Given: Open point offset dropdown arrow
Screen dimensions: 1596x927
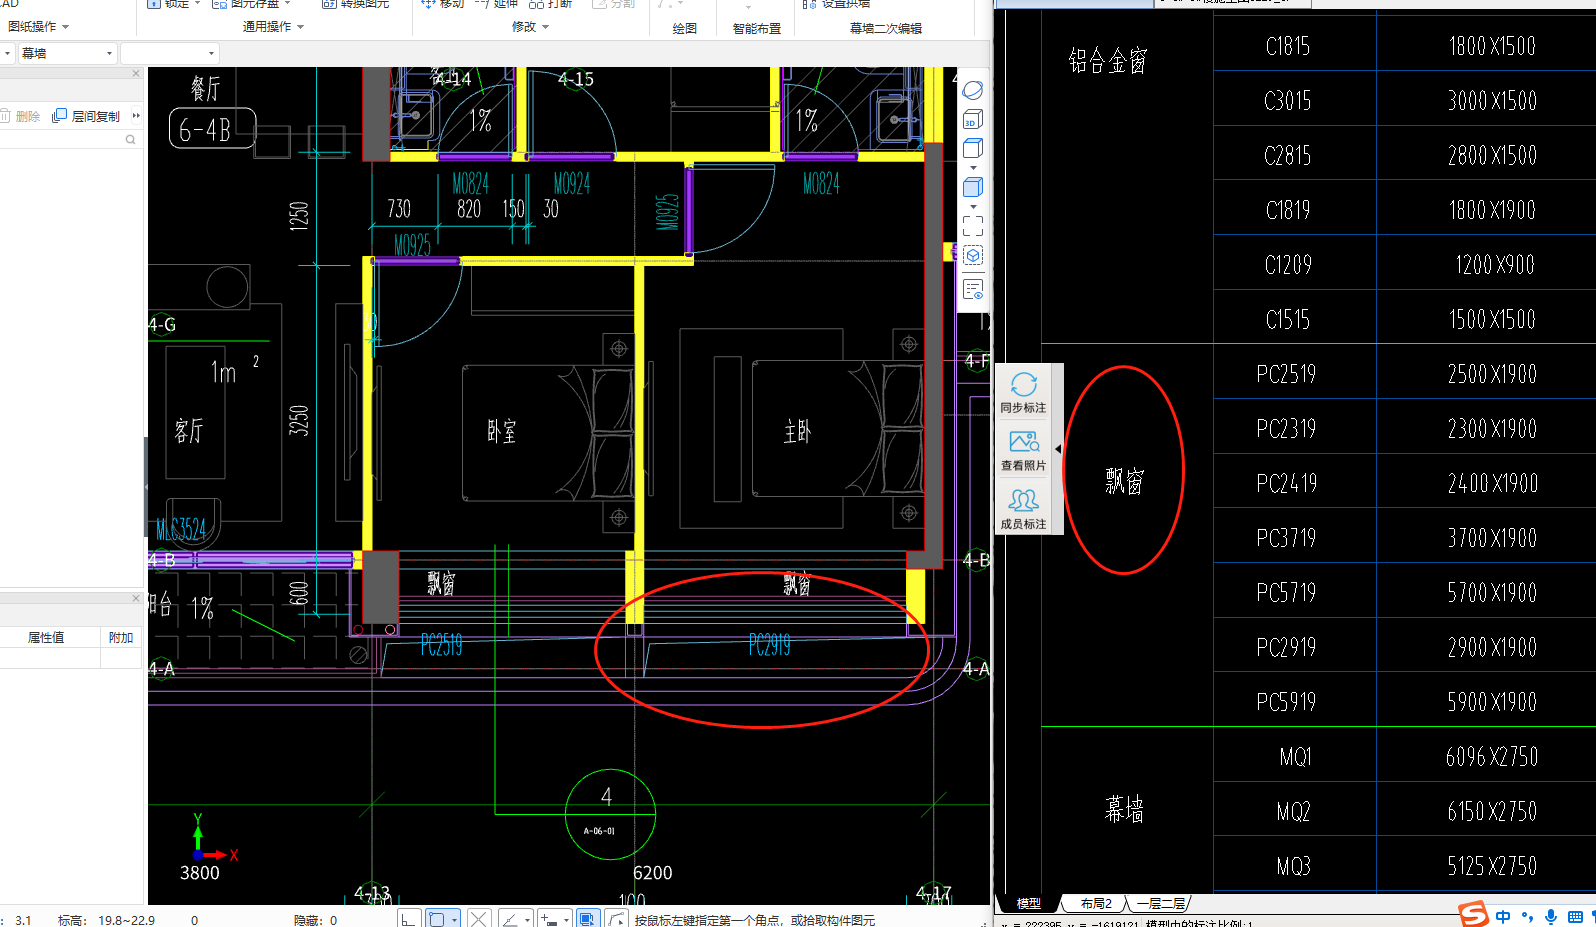Looking at the screenshot, I should 566,919.
